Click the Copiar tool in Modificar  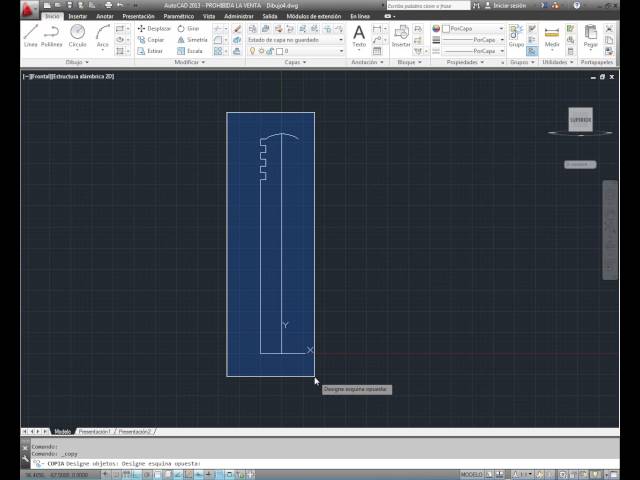151,40
